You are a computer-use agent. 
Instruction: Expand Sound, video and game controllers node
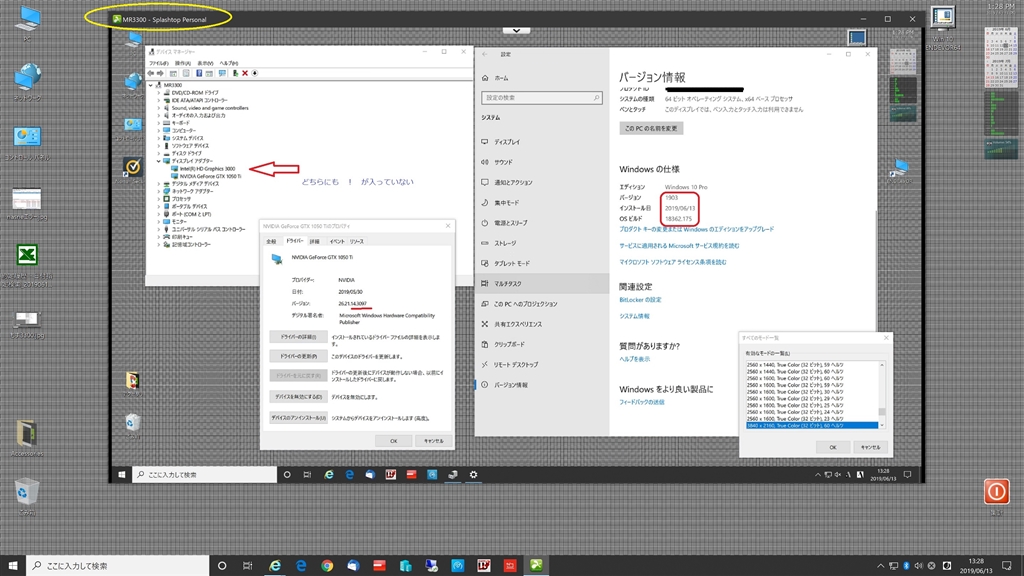159,108
